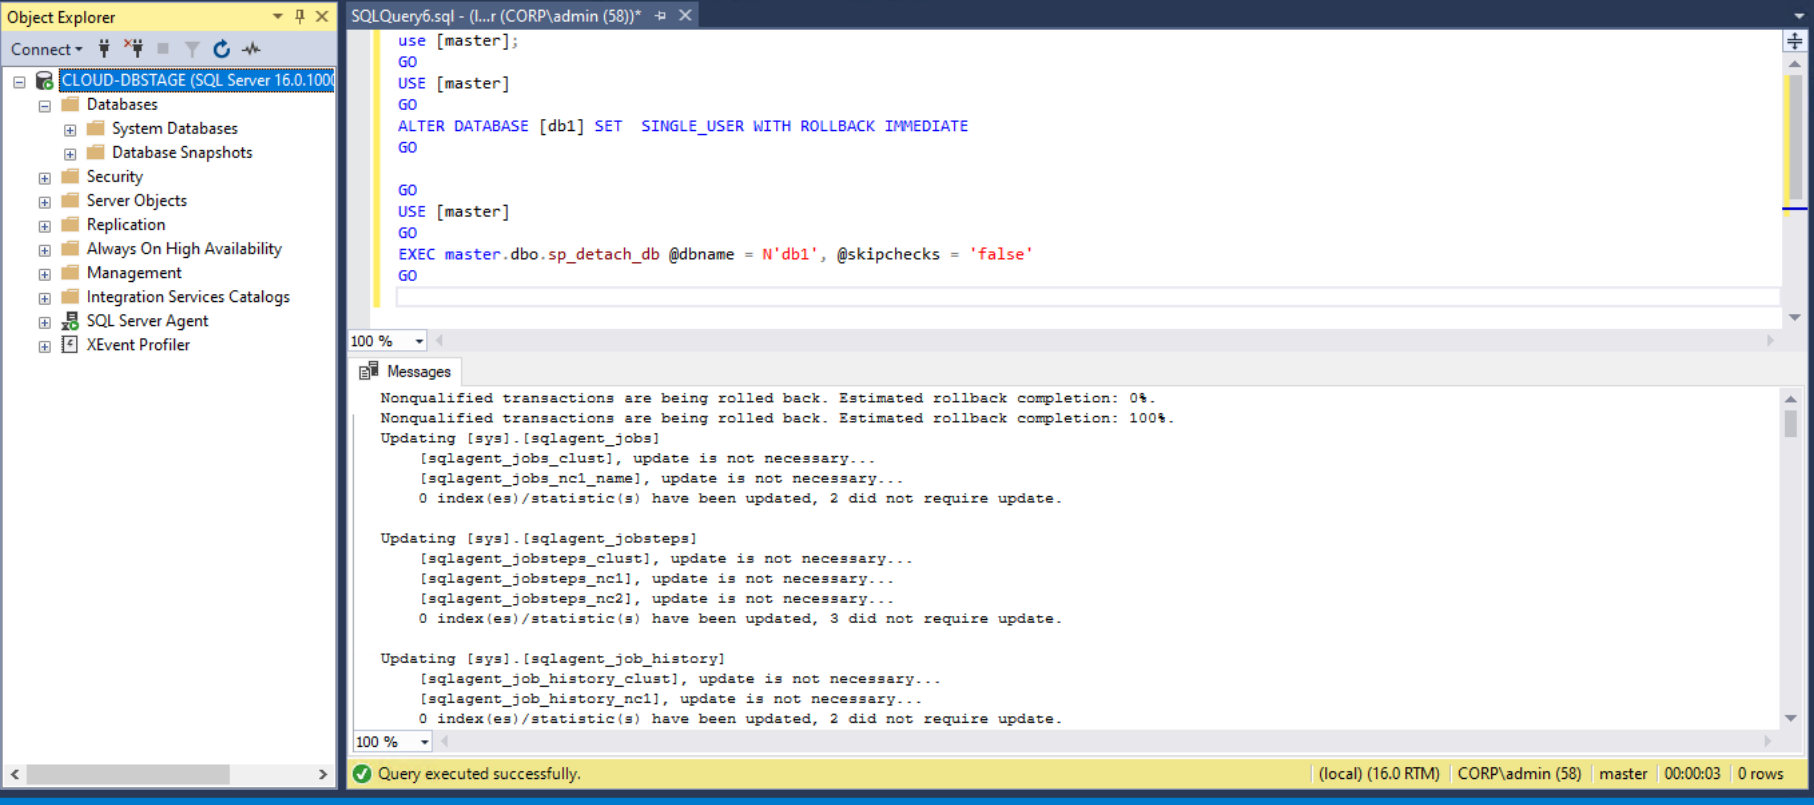Viewport: 1814px width, 805px height.
Task: Open the document tab list dropdown arrow
Action: 1797,16
